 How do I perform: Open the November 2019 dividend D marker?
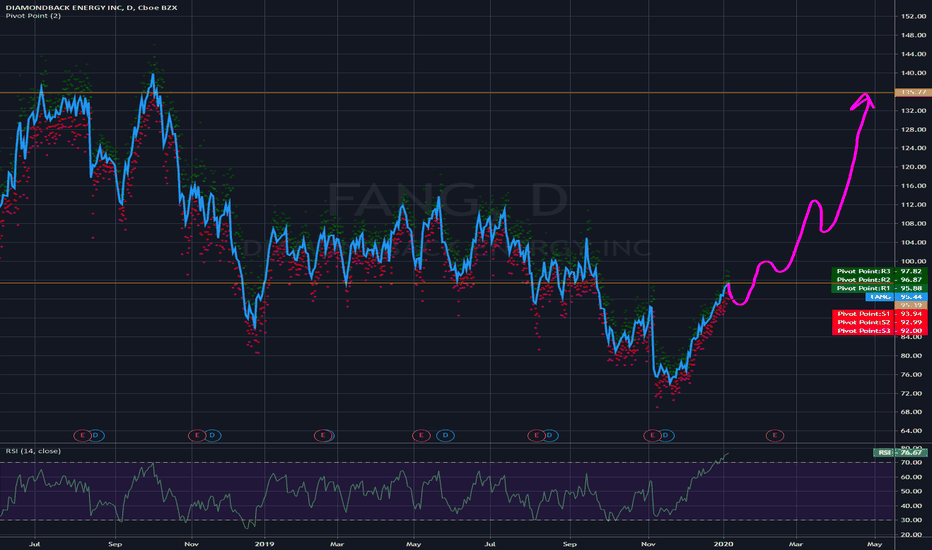click(x=666, y=436)
